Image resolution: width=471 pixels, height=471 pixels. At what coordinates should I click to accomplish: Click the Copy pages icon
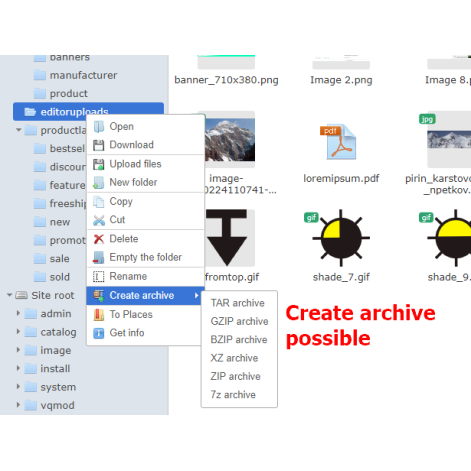[99, 201]
